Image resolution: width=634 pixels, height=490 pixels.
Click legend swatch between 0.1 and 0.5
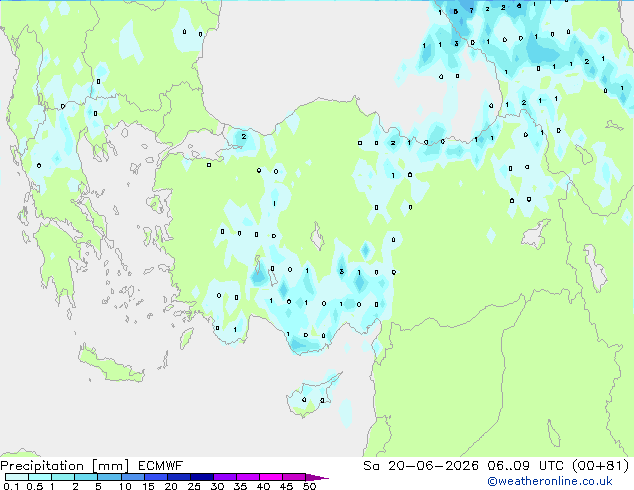click(17, 477)
